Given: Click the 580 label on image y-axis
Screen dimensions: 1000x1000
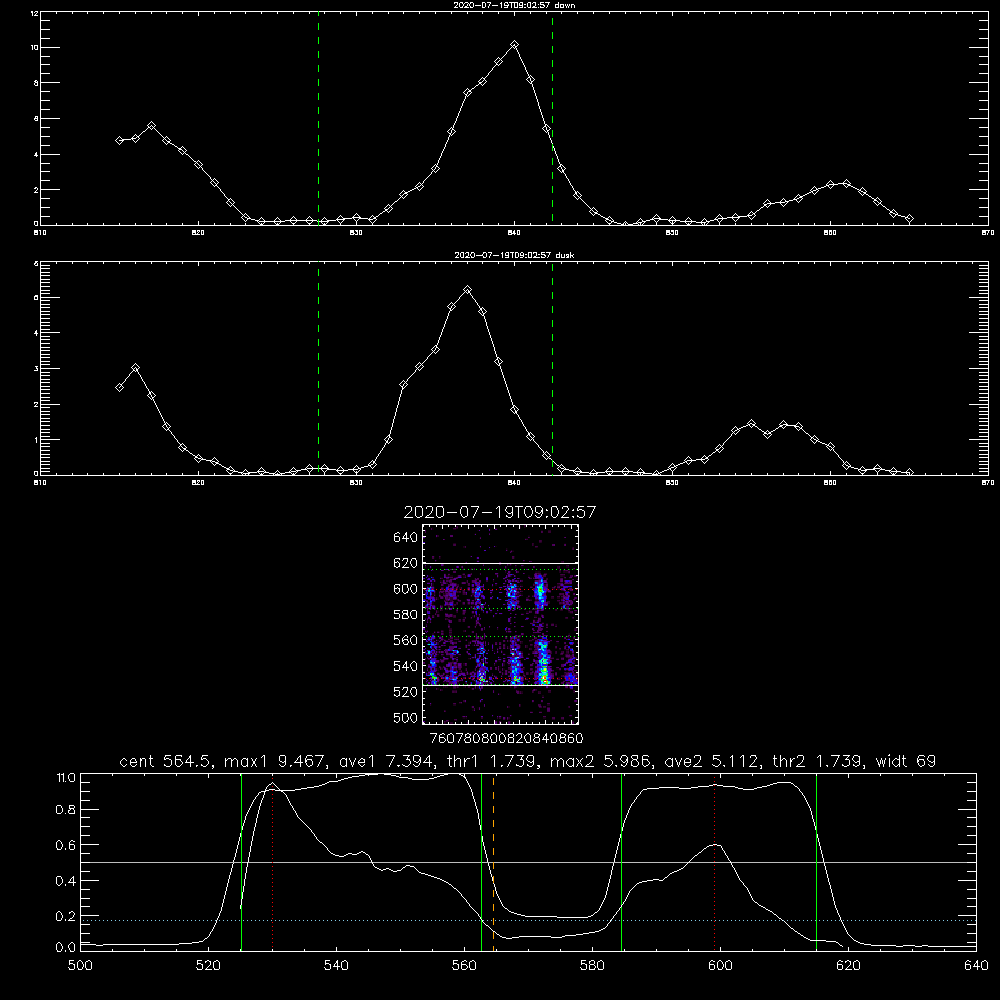Looking at the screenshot, I should [406, 614].
